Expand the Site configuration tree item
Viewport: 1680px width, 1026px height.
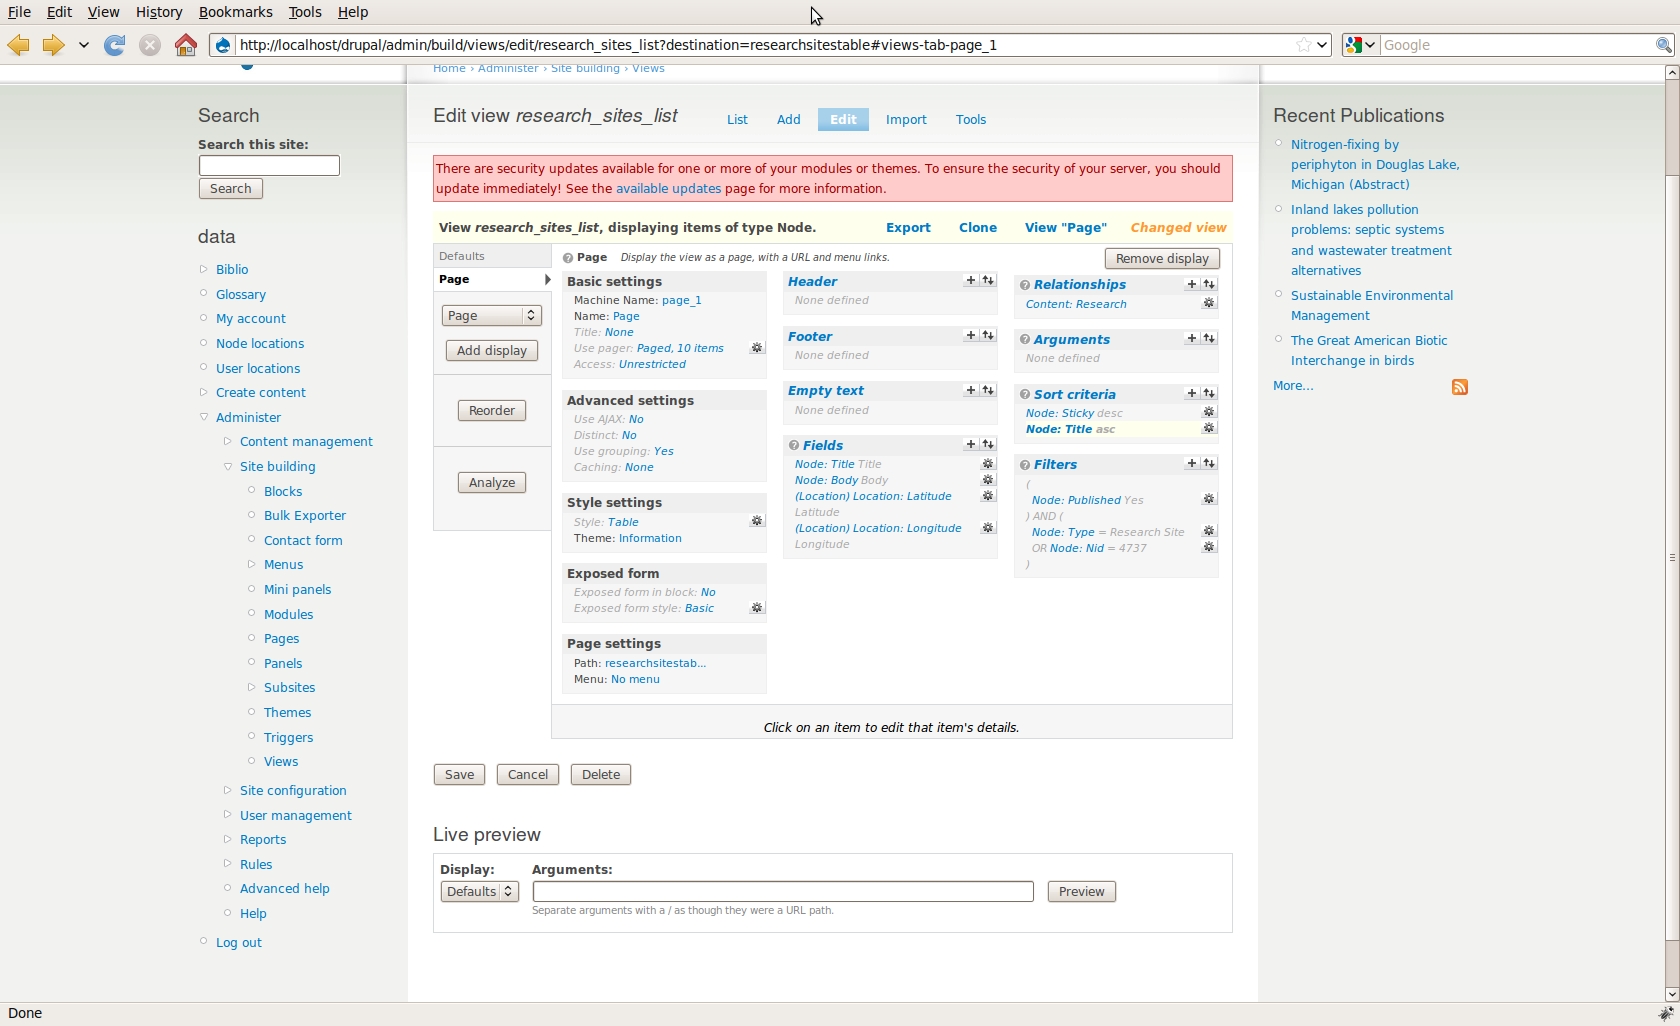click(228, 790)
